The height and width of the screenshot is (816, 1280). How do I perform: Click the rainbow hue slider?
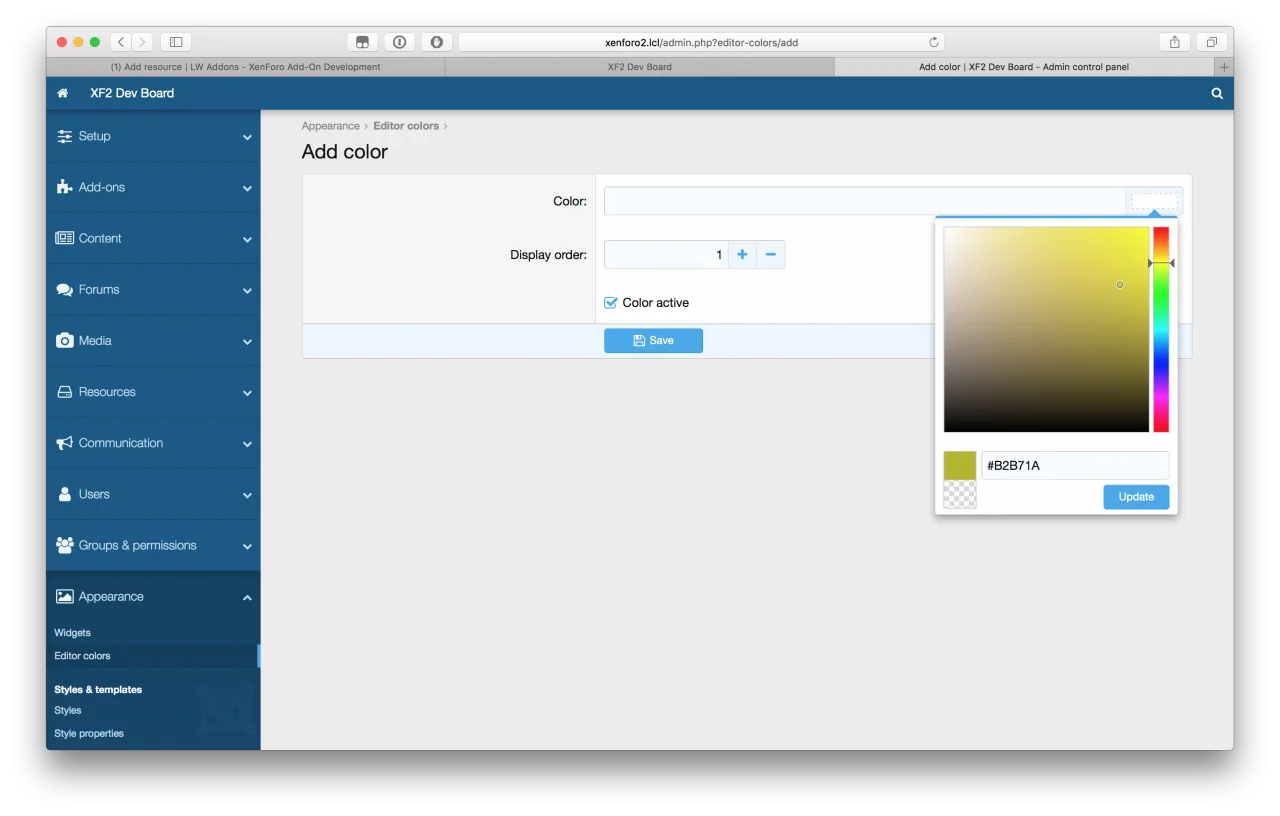[x=1161, y=330]
